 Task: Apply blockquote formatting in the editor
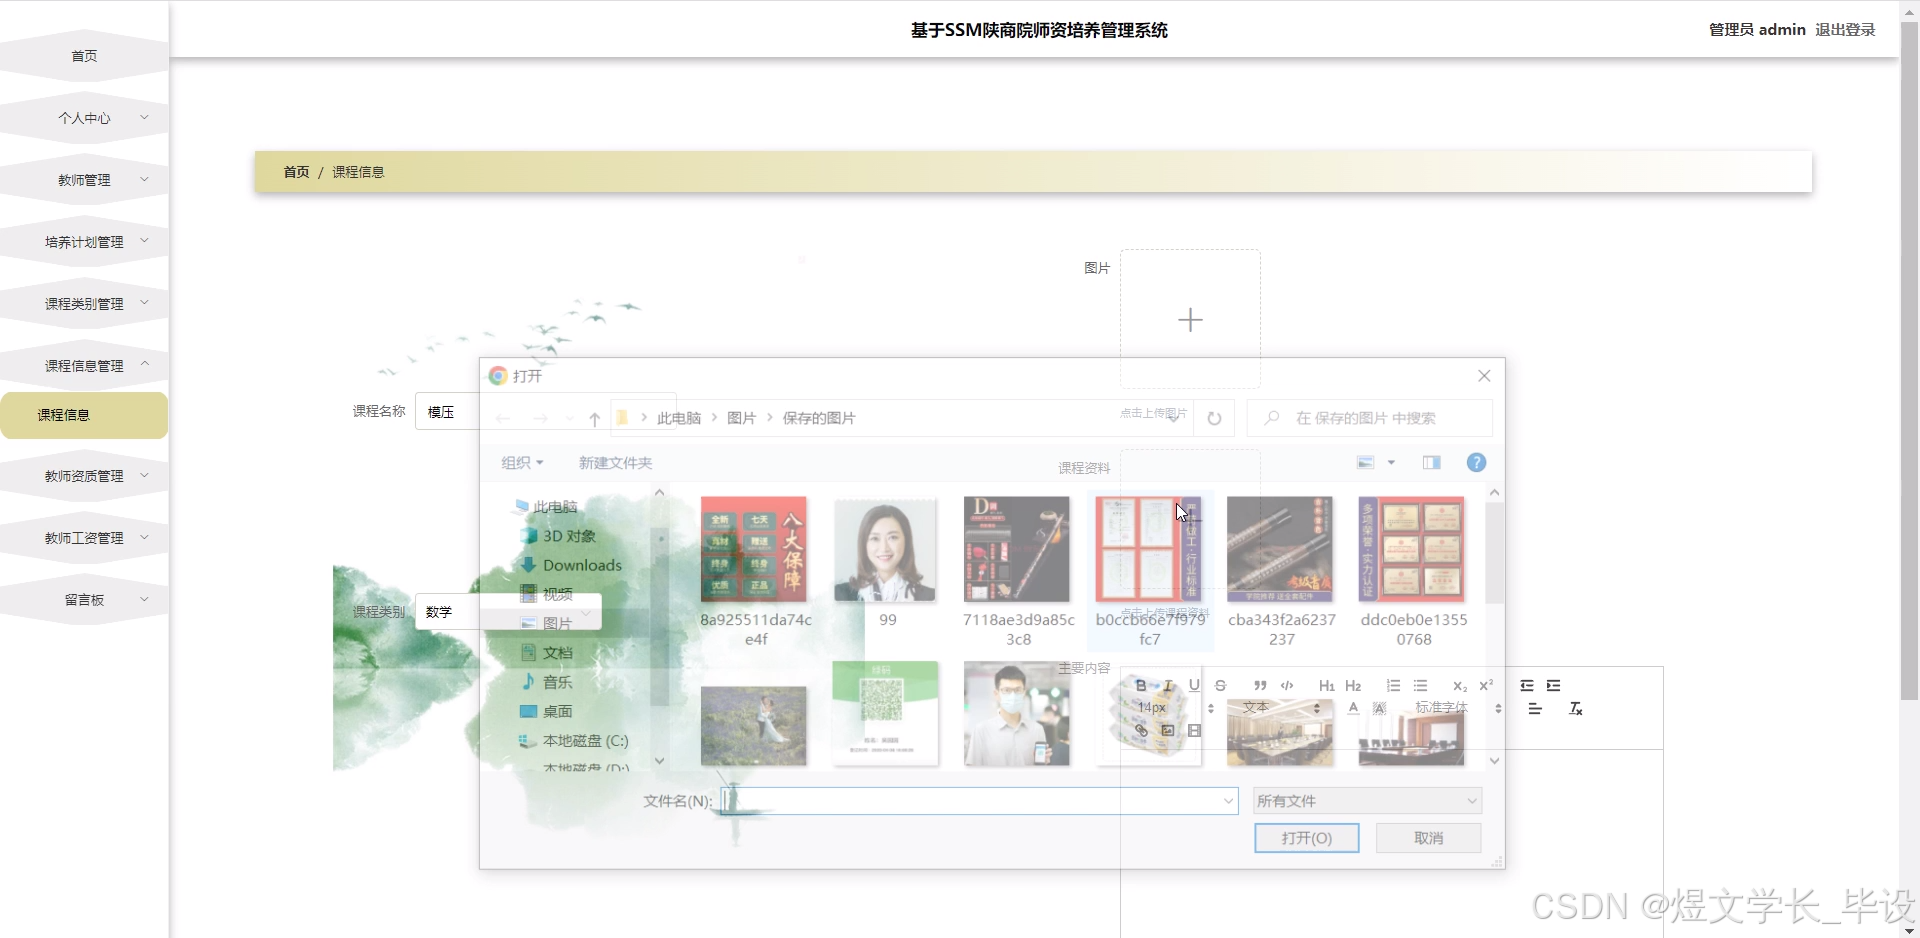click(1260, 686)
